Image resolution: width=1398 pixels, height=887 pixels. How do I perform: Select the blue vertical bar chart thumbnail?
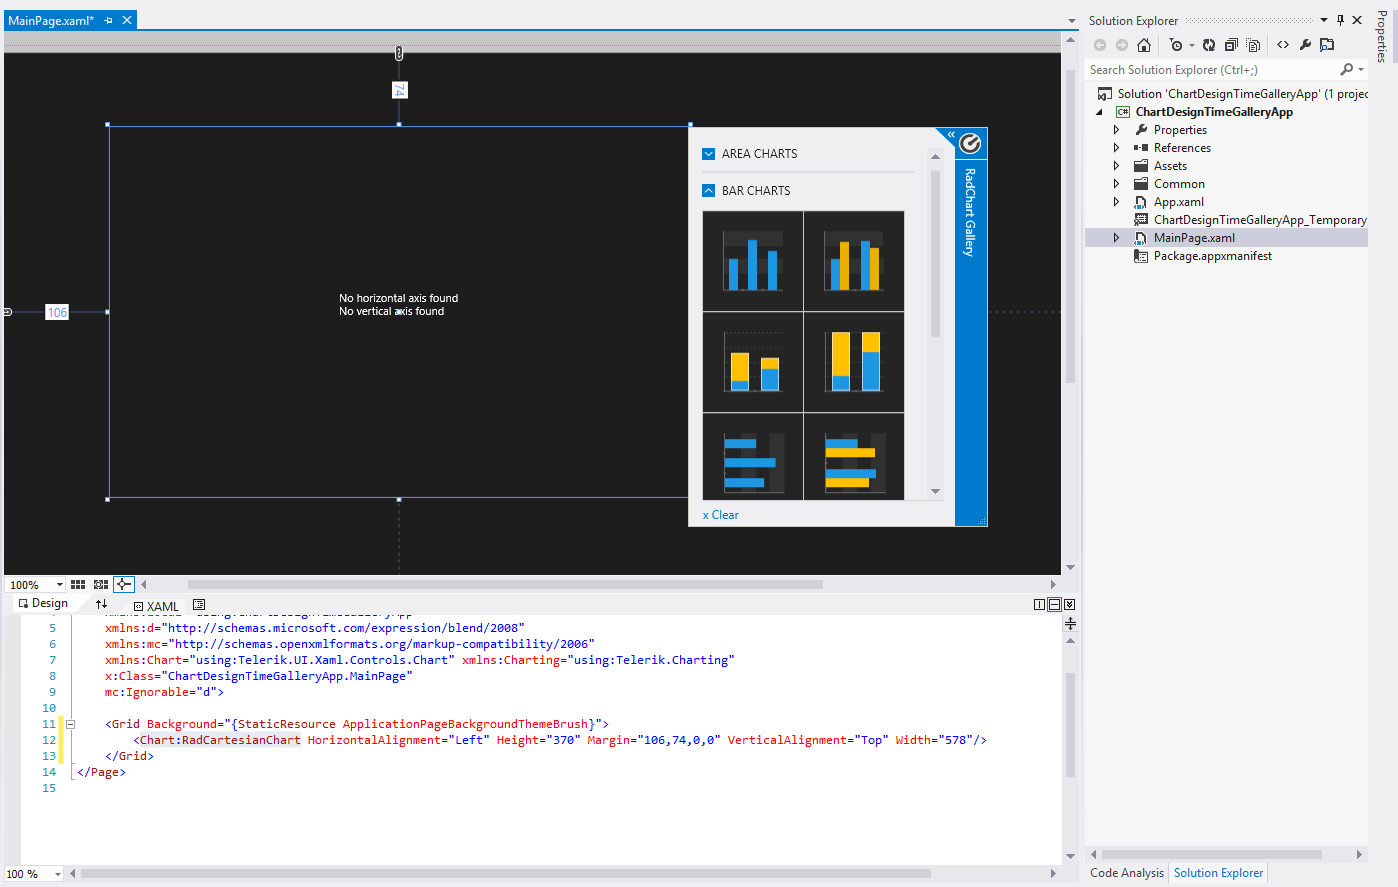pos(753,261)
